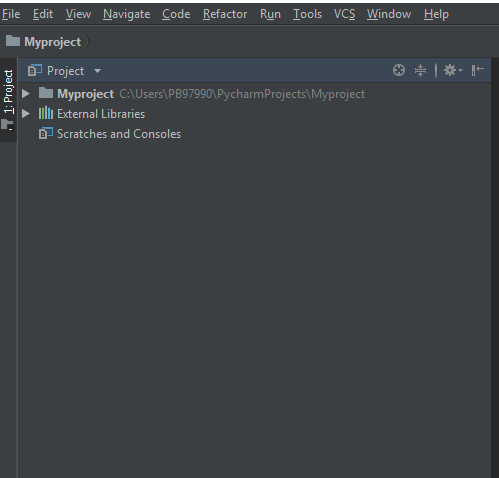The width and height of the screenshot is (499, 478).
Task: Click the Collapse All icon
Action: point(420,70)
